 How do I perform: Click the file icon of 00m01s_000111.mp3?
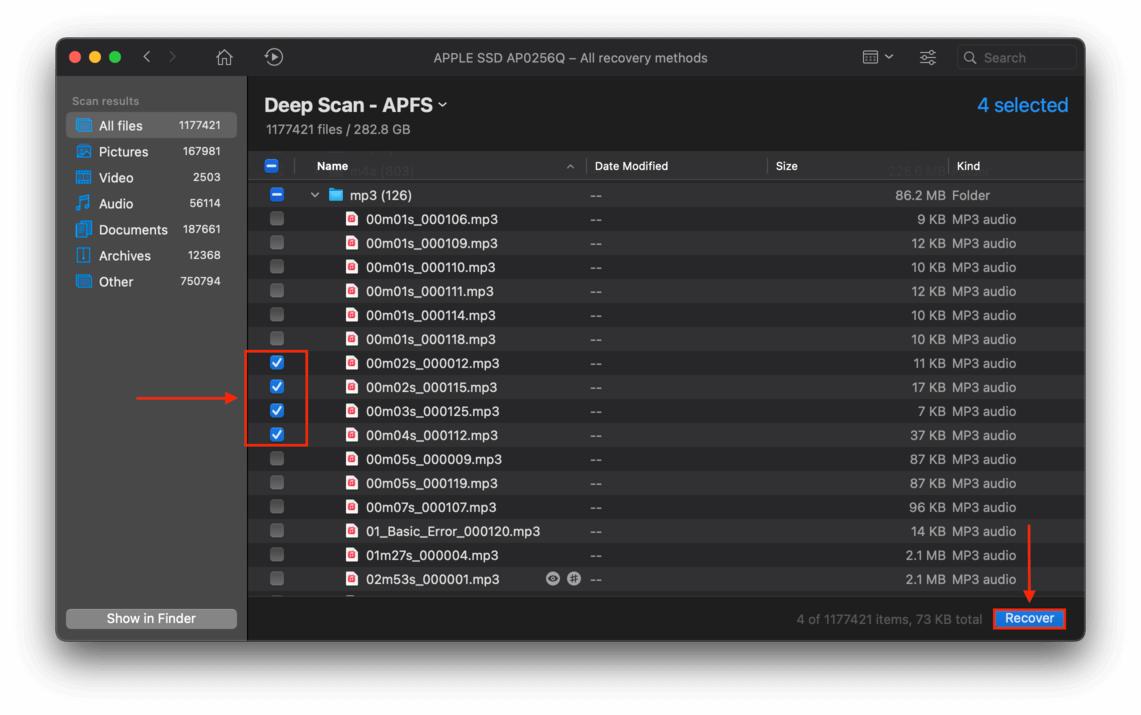click(351, 291)
